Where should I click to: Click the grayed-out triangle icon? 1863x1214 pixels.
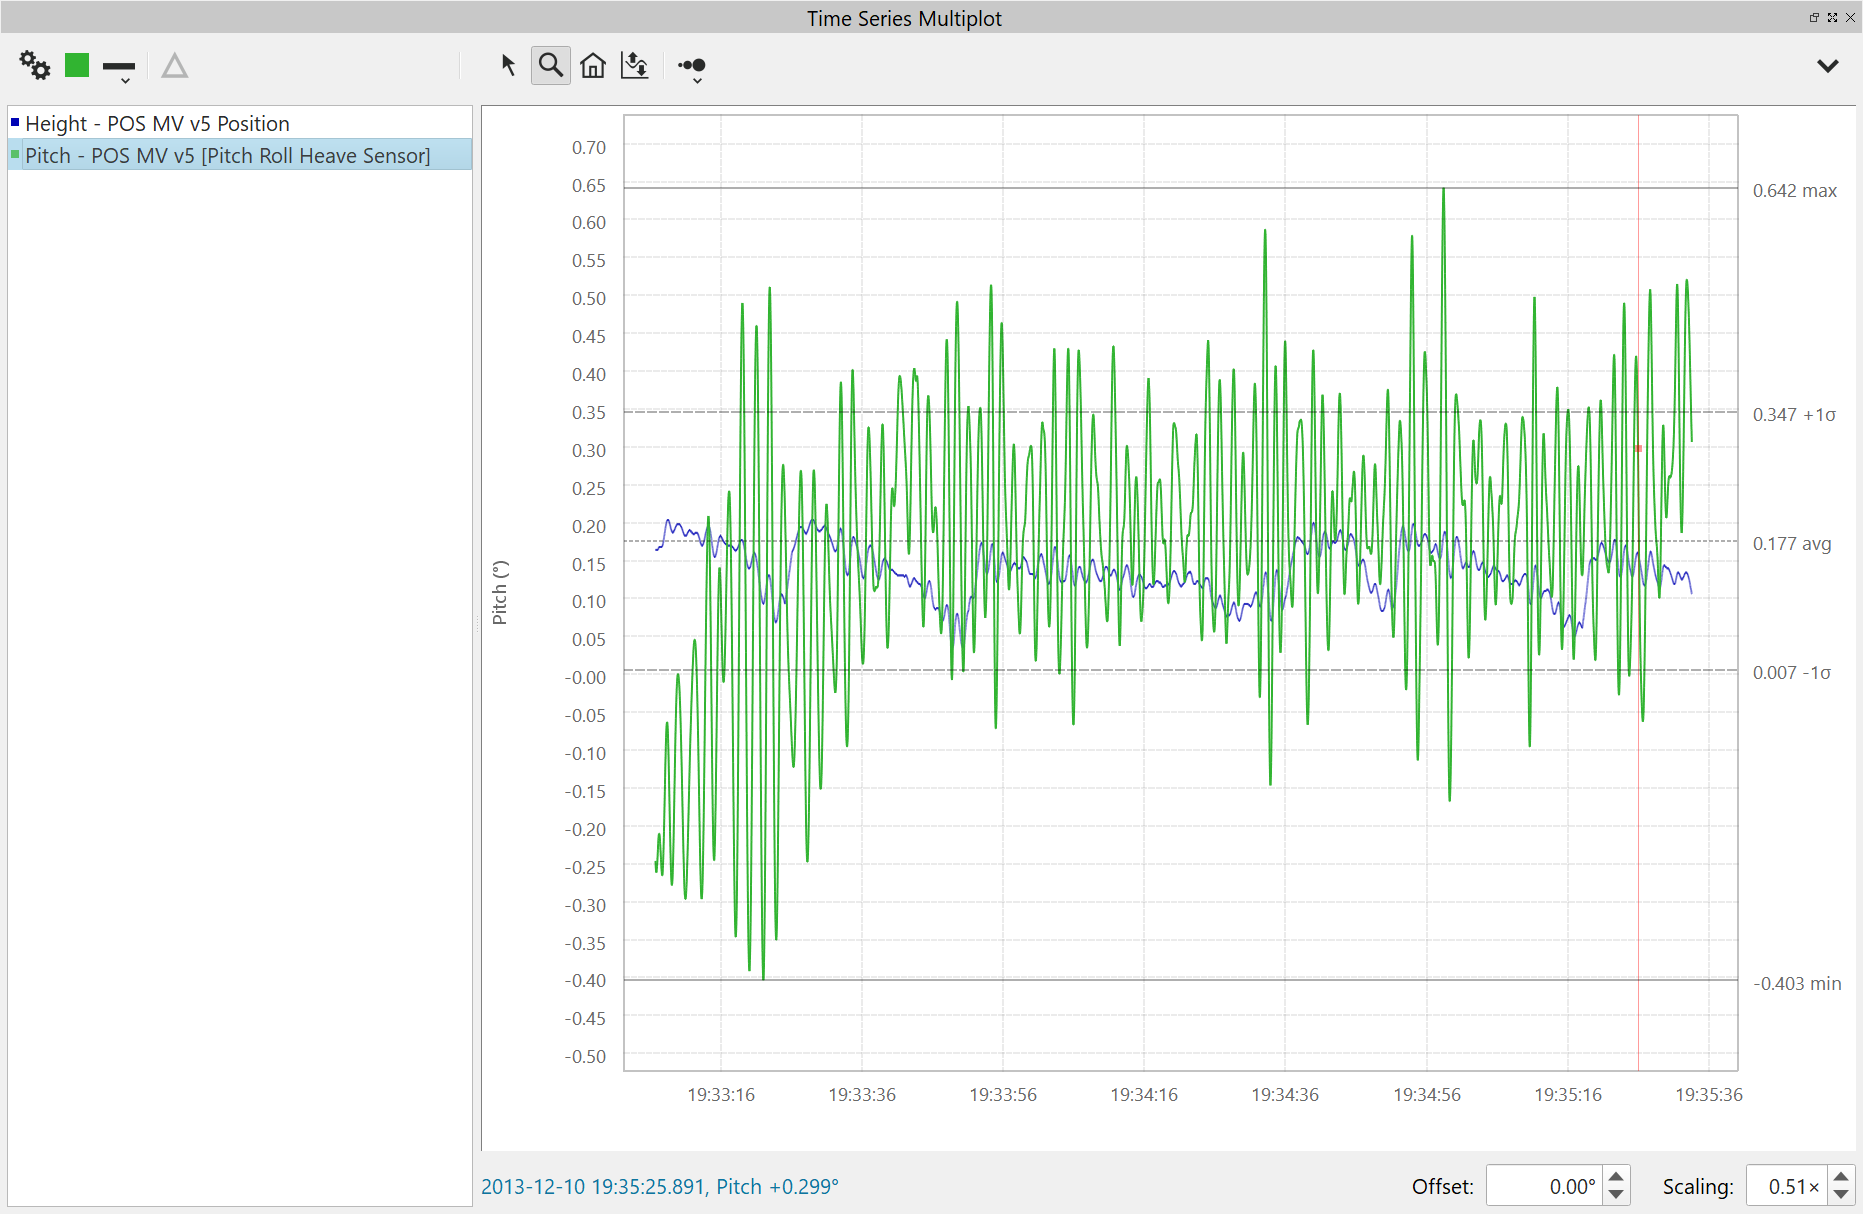tap(175, 66)
